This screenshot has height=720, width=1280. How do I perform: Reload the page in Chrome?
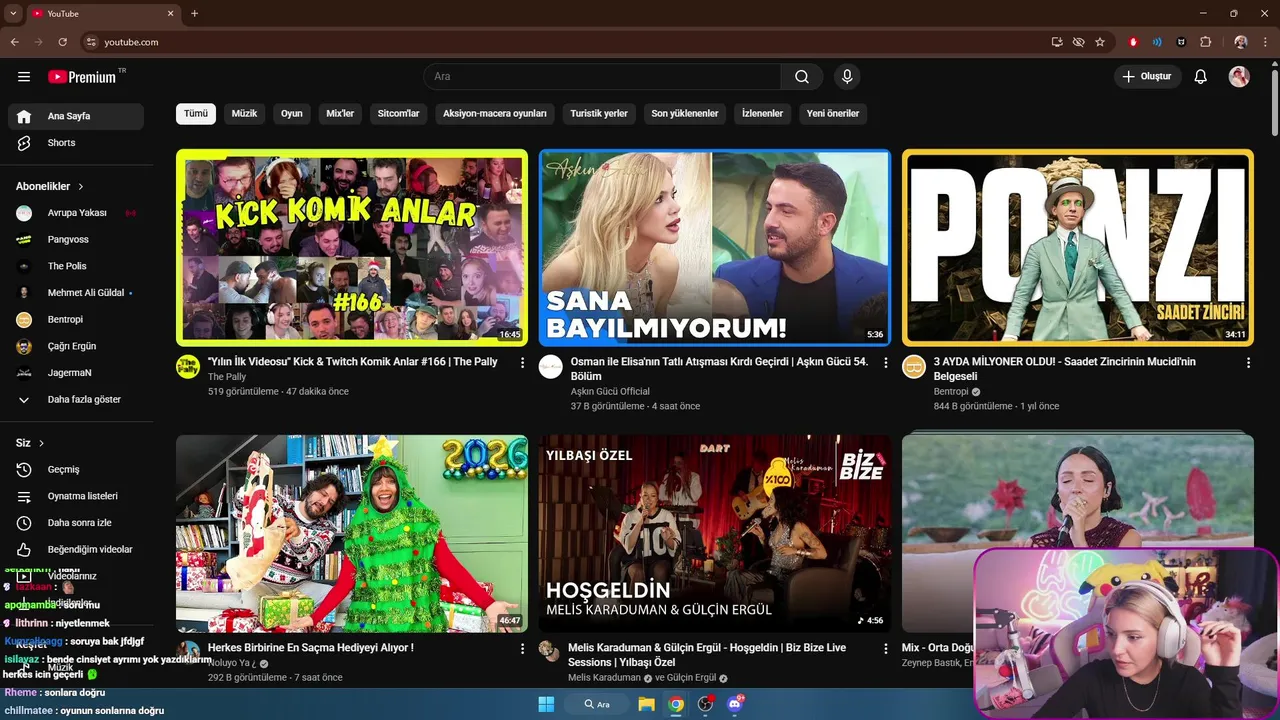[x=62, y=42]
